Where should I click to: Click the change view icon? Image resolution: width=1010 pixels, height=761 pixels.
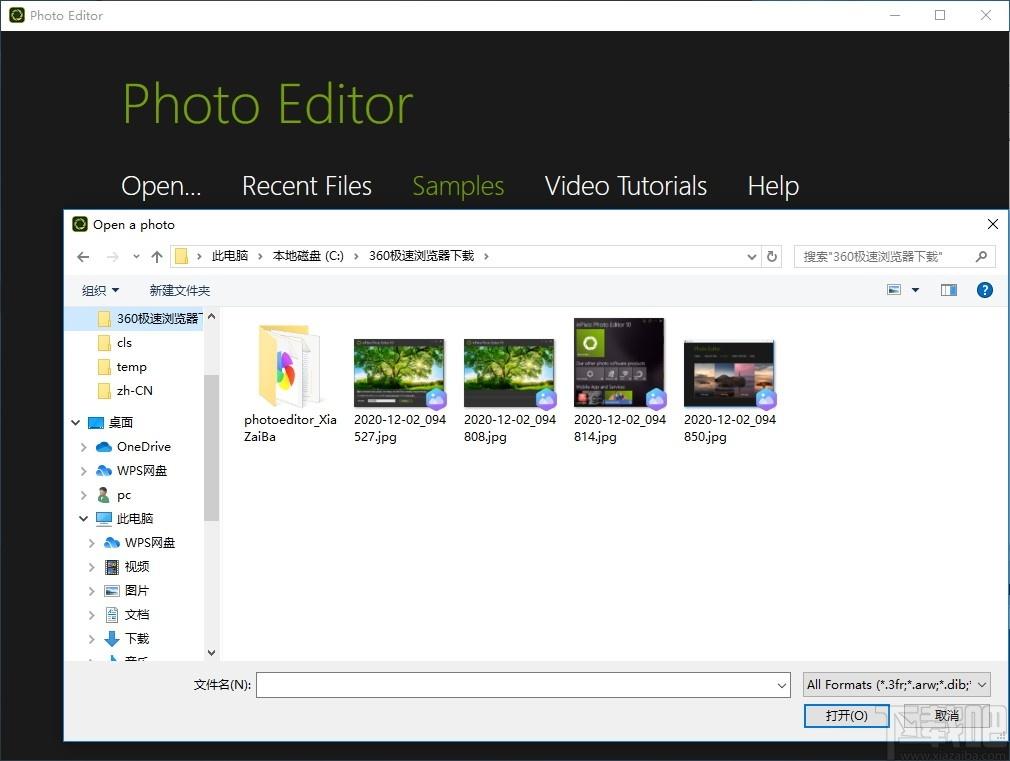(x=894, y=290)
